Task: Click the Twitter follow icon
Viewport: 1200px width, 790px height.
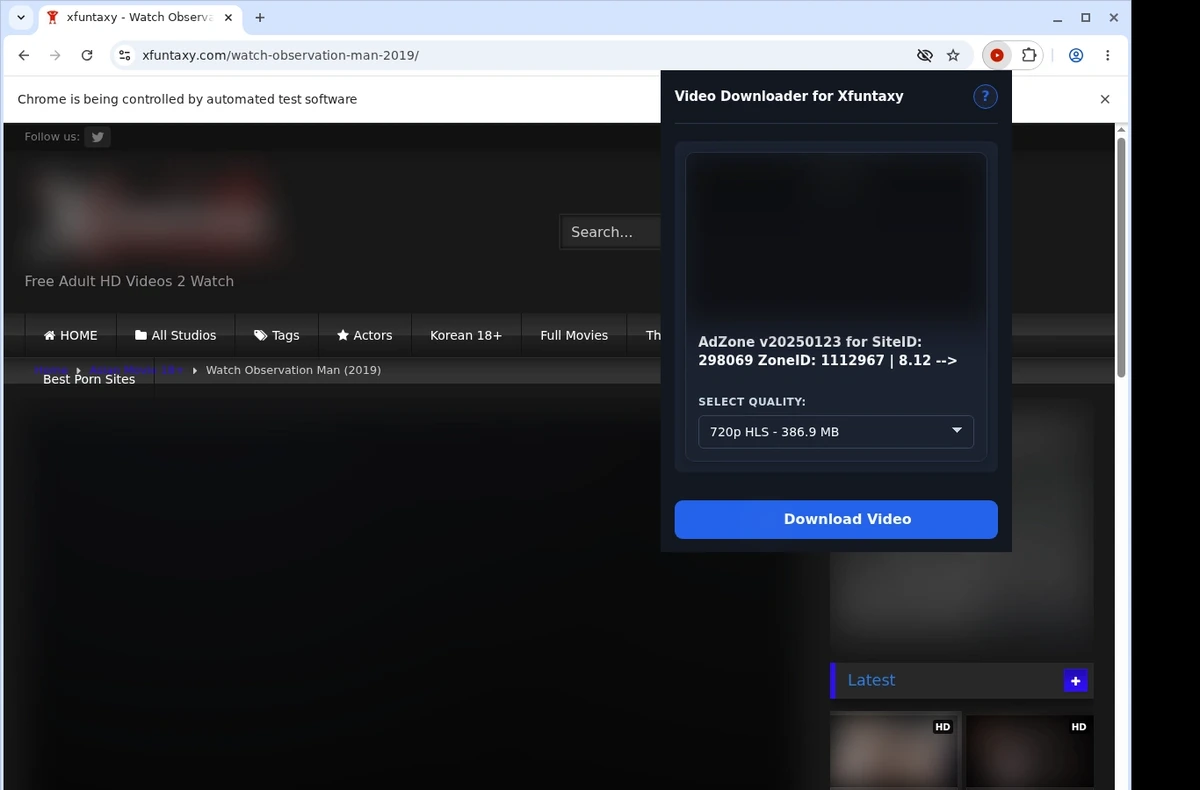Action: tap(97, 137)
